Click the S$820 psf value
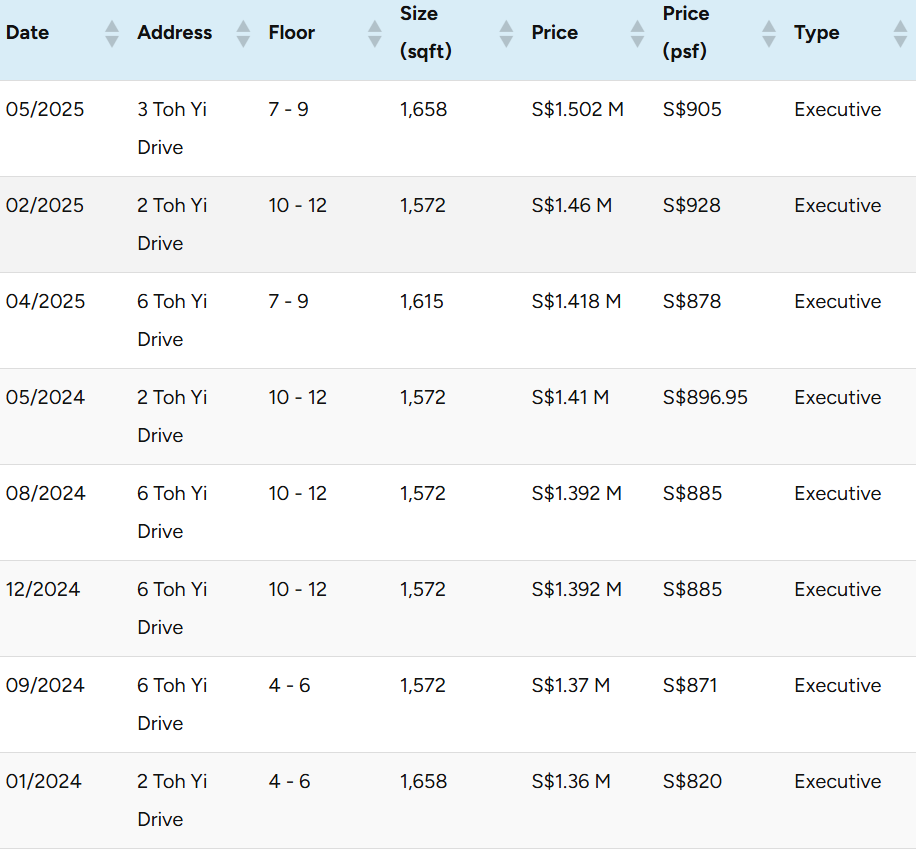The width and height of the screenshot is (916, 849). (692, 782)
